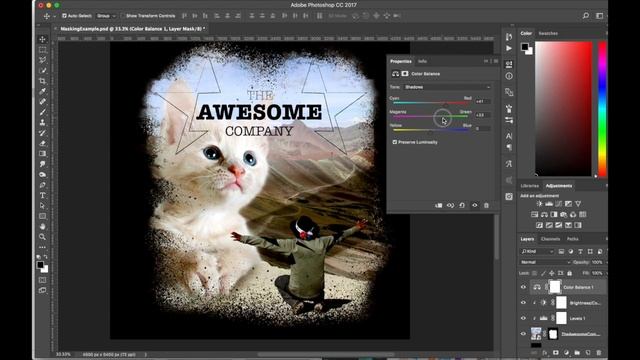This screenshot has height=360, width=640.
Task: Open the Tone dropdown showing Shadows
Action: click(x=447, y=87)
